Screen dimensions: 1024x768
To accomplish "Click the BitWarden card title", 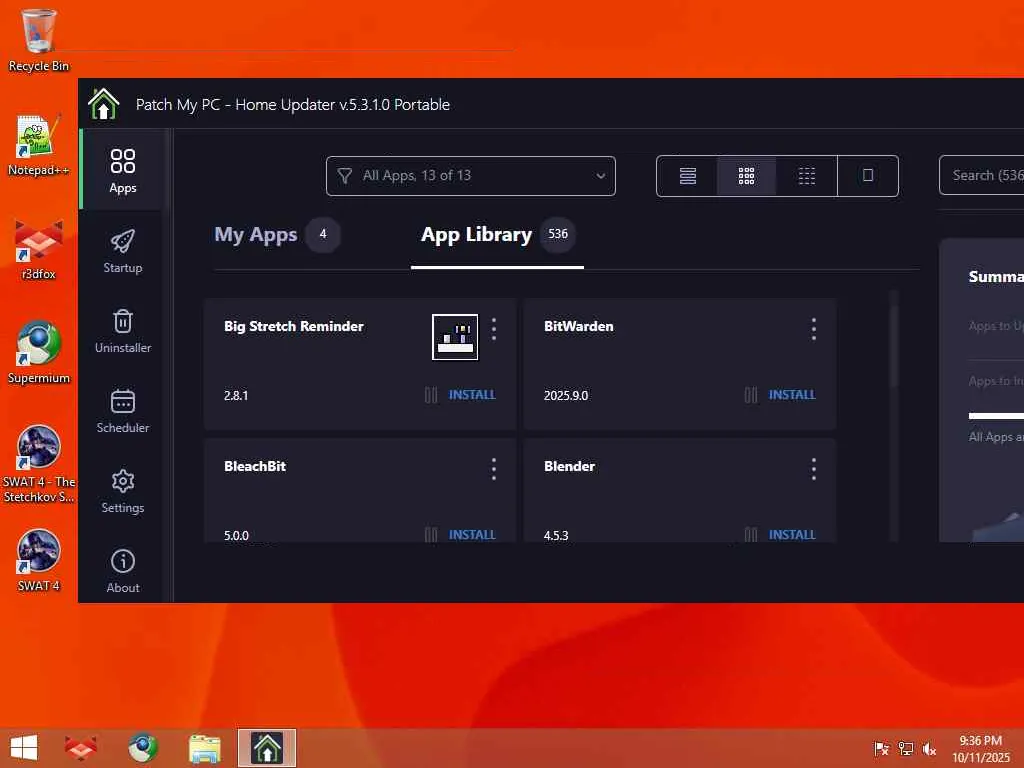I will tap(579, 326).
